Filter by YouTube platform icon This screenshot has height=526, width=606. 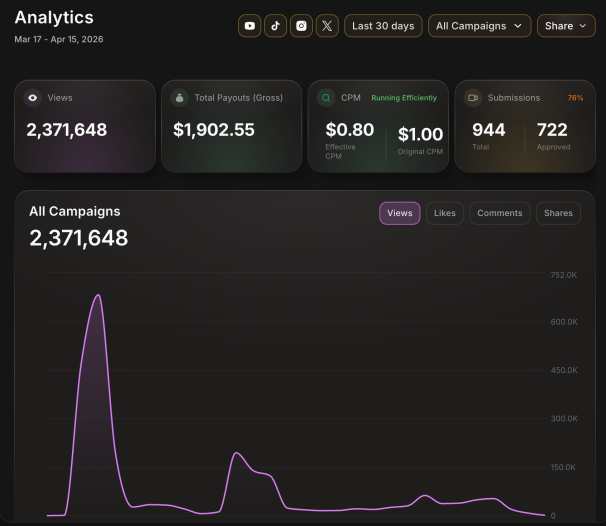tap(250, 26)
